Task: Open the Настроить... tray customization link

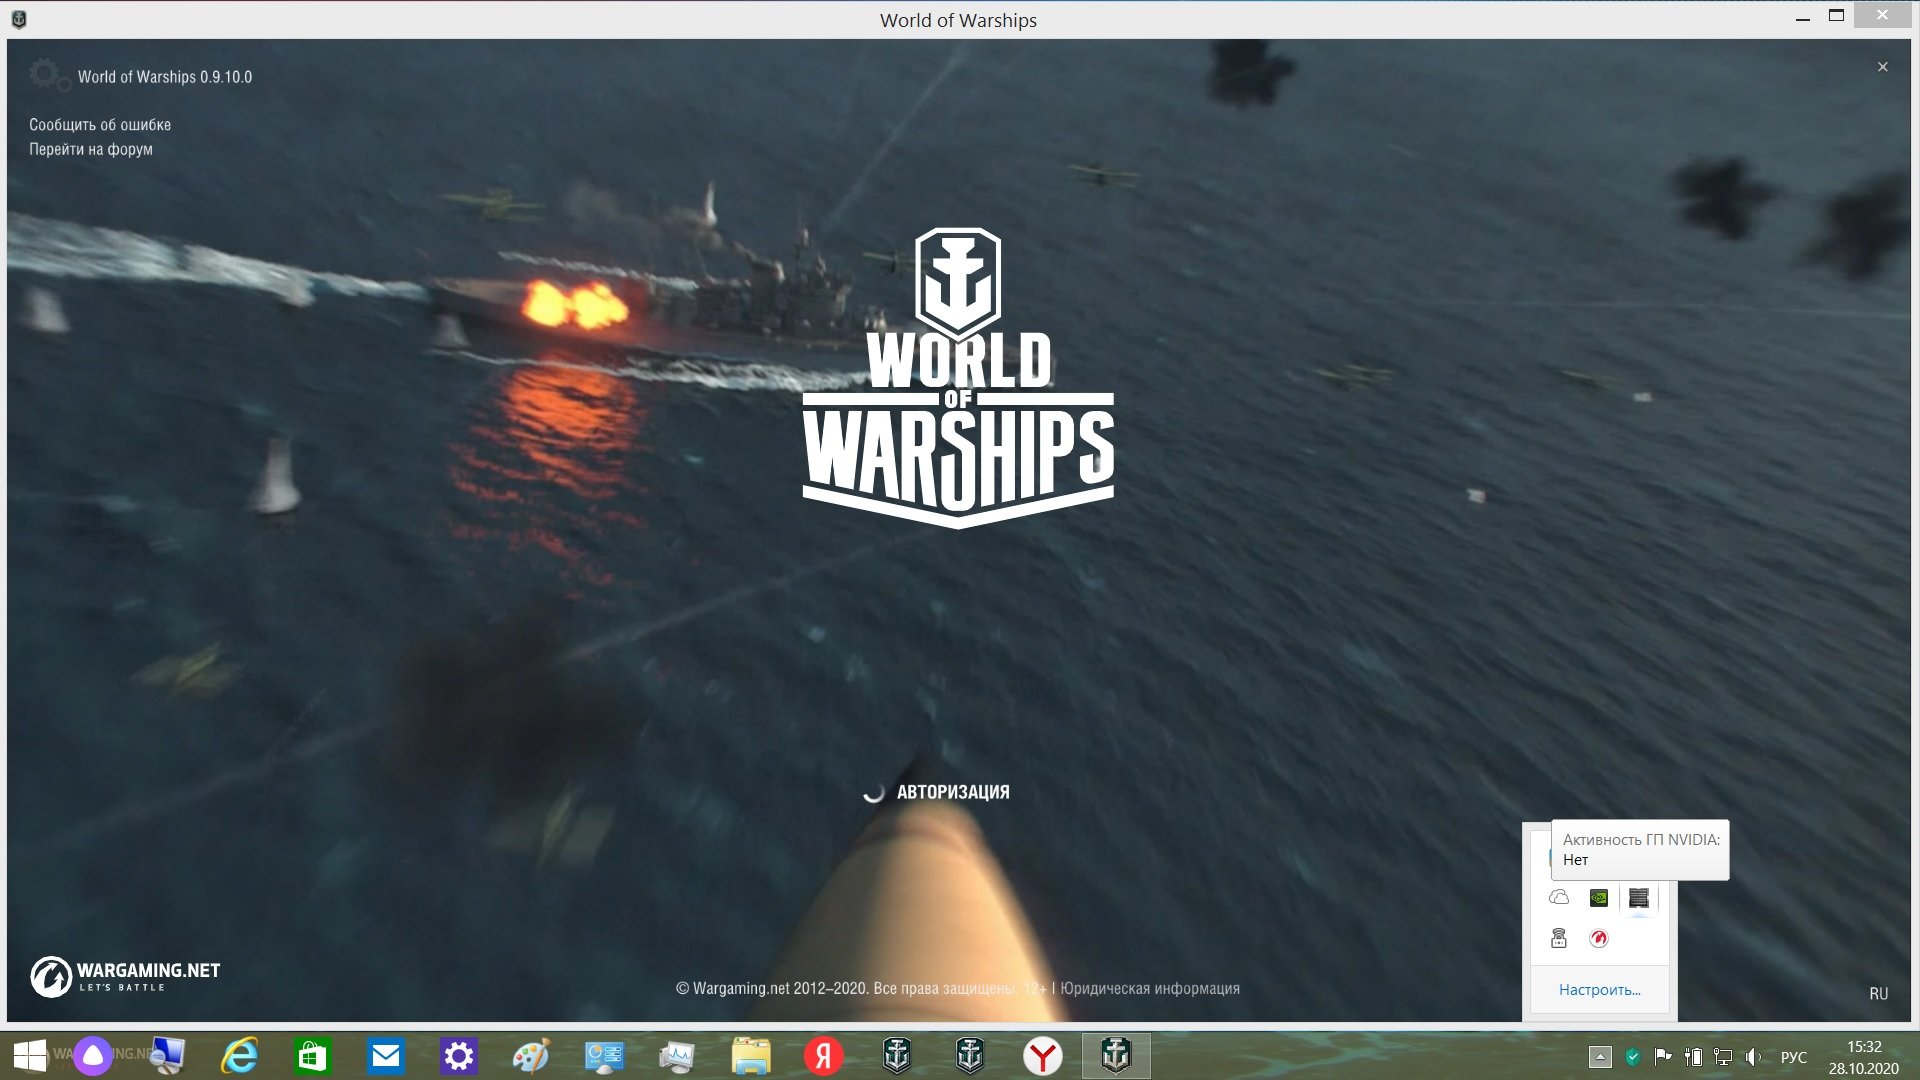Action: pyautogui.click(x=1600, y=990)
